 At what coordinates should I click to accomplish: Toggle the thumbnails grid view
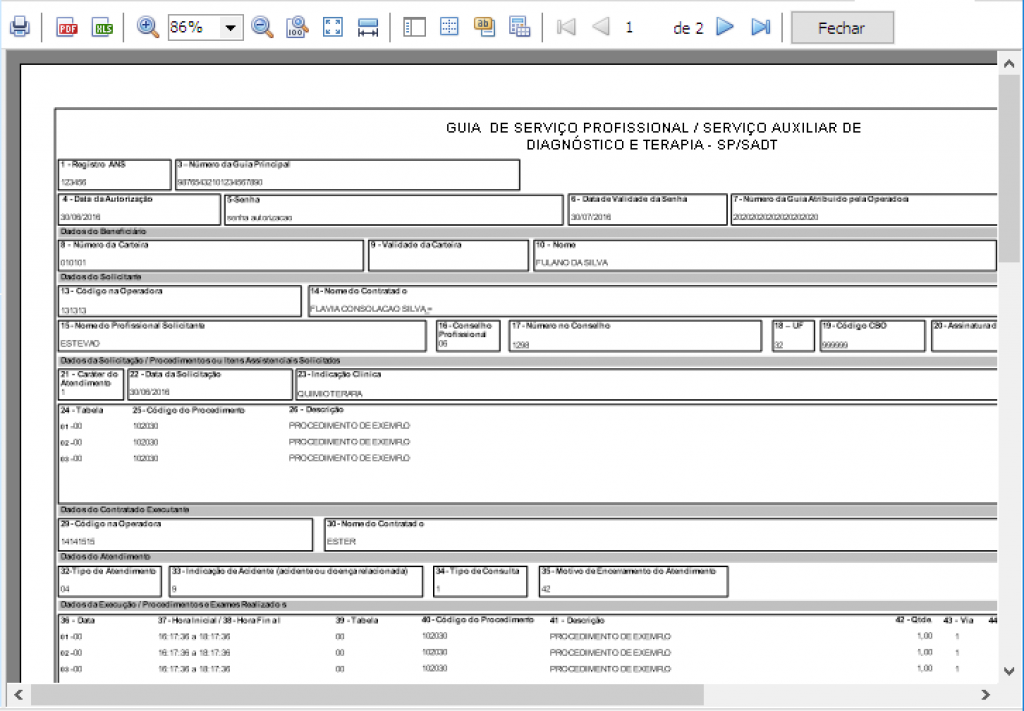click(449, 28)
